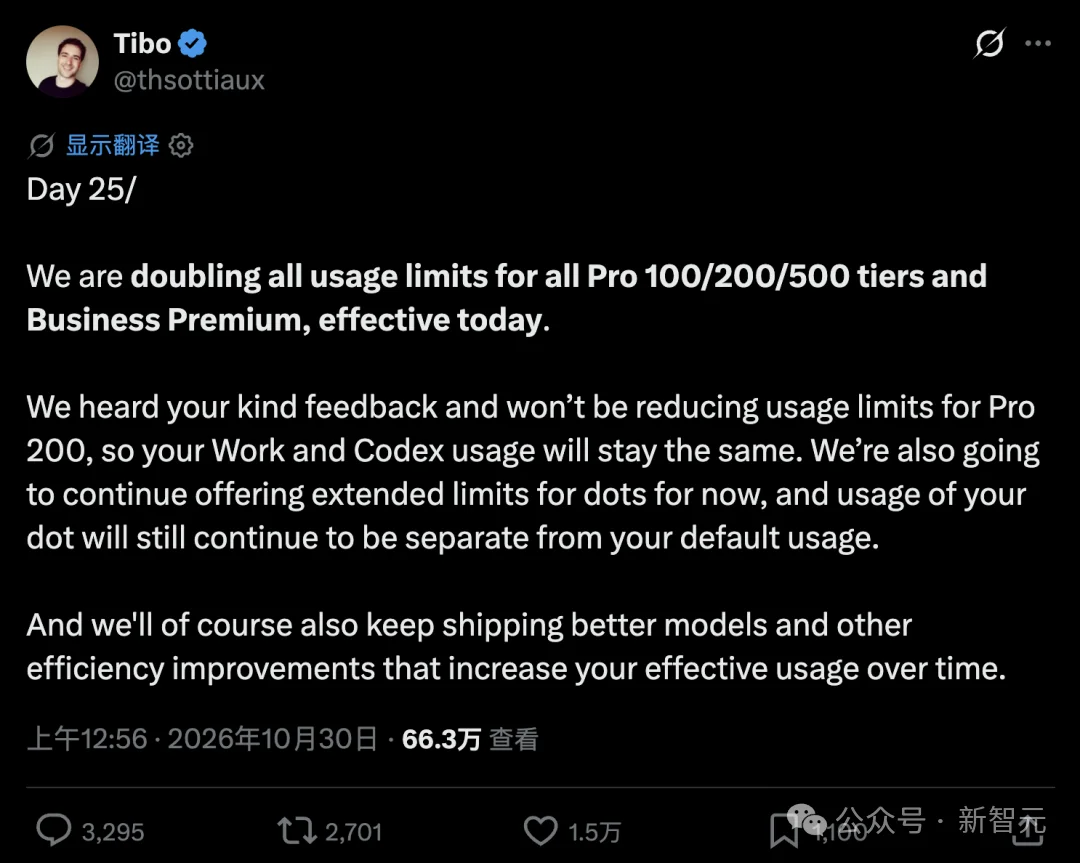Open the @thsottiaux handle link
The width and height of the screenshot is (1080, 863).
tap(189, 80)
